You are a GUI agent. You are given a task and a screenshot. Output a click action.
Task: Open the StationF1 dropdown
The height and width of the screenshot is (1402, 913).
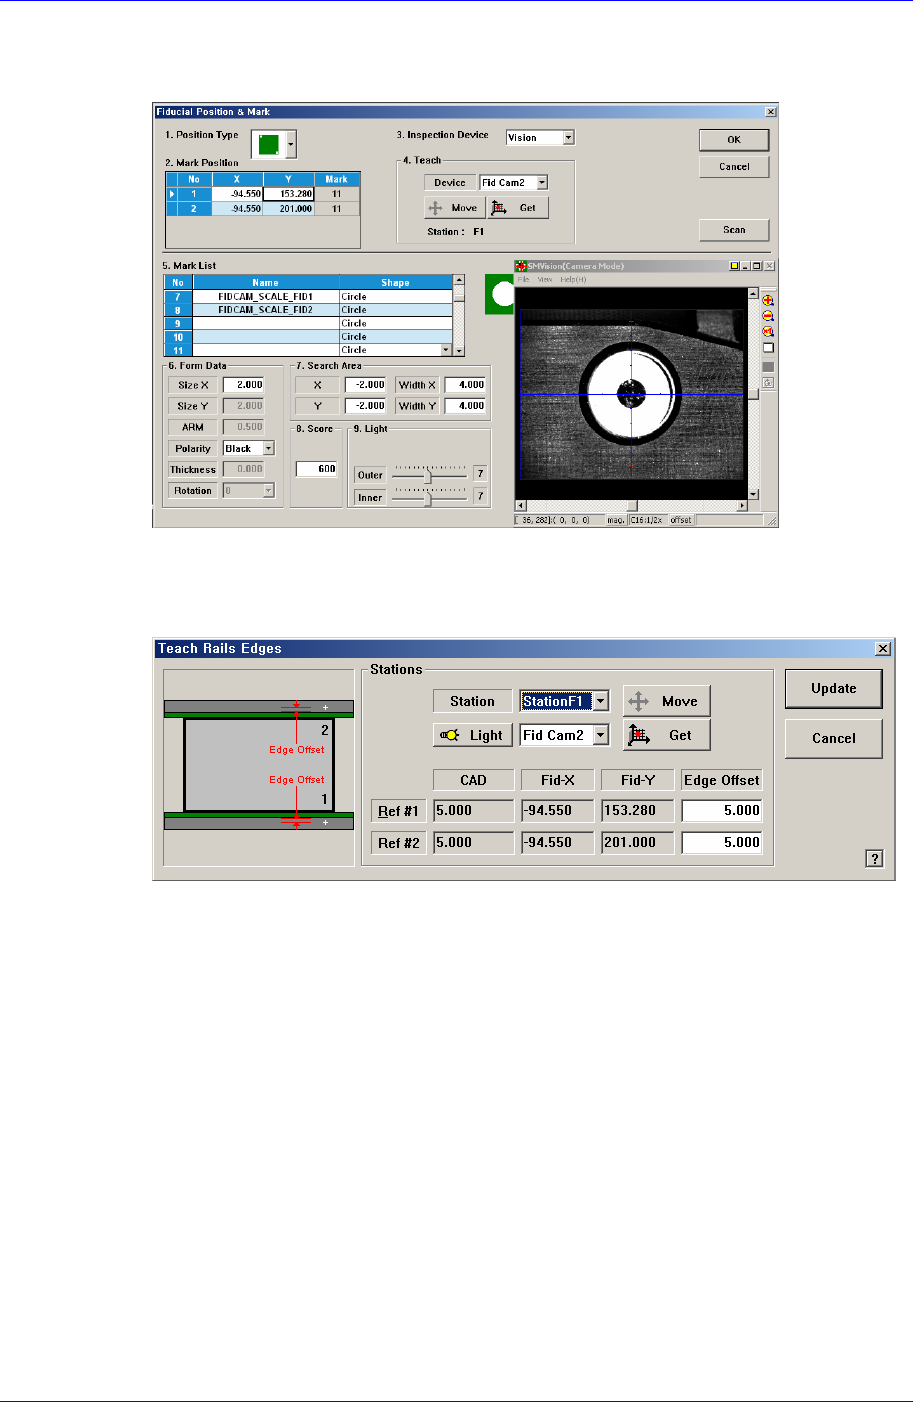click(x=600, y=702)
